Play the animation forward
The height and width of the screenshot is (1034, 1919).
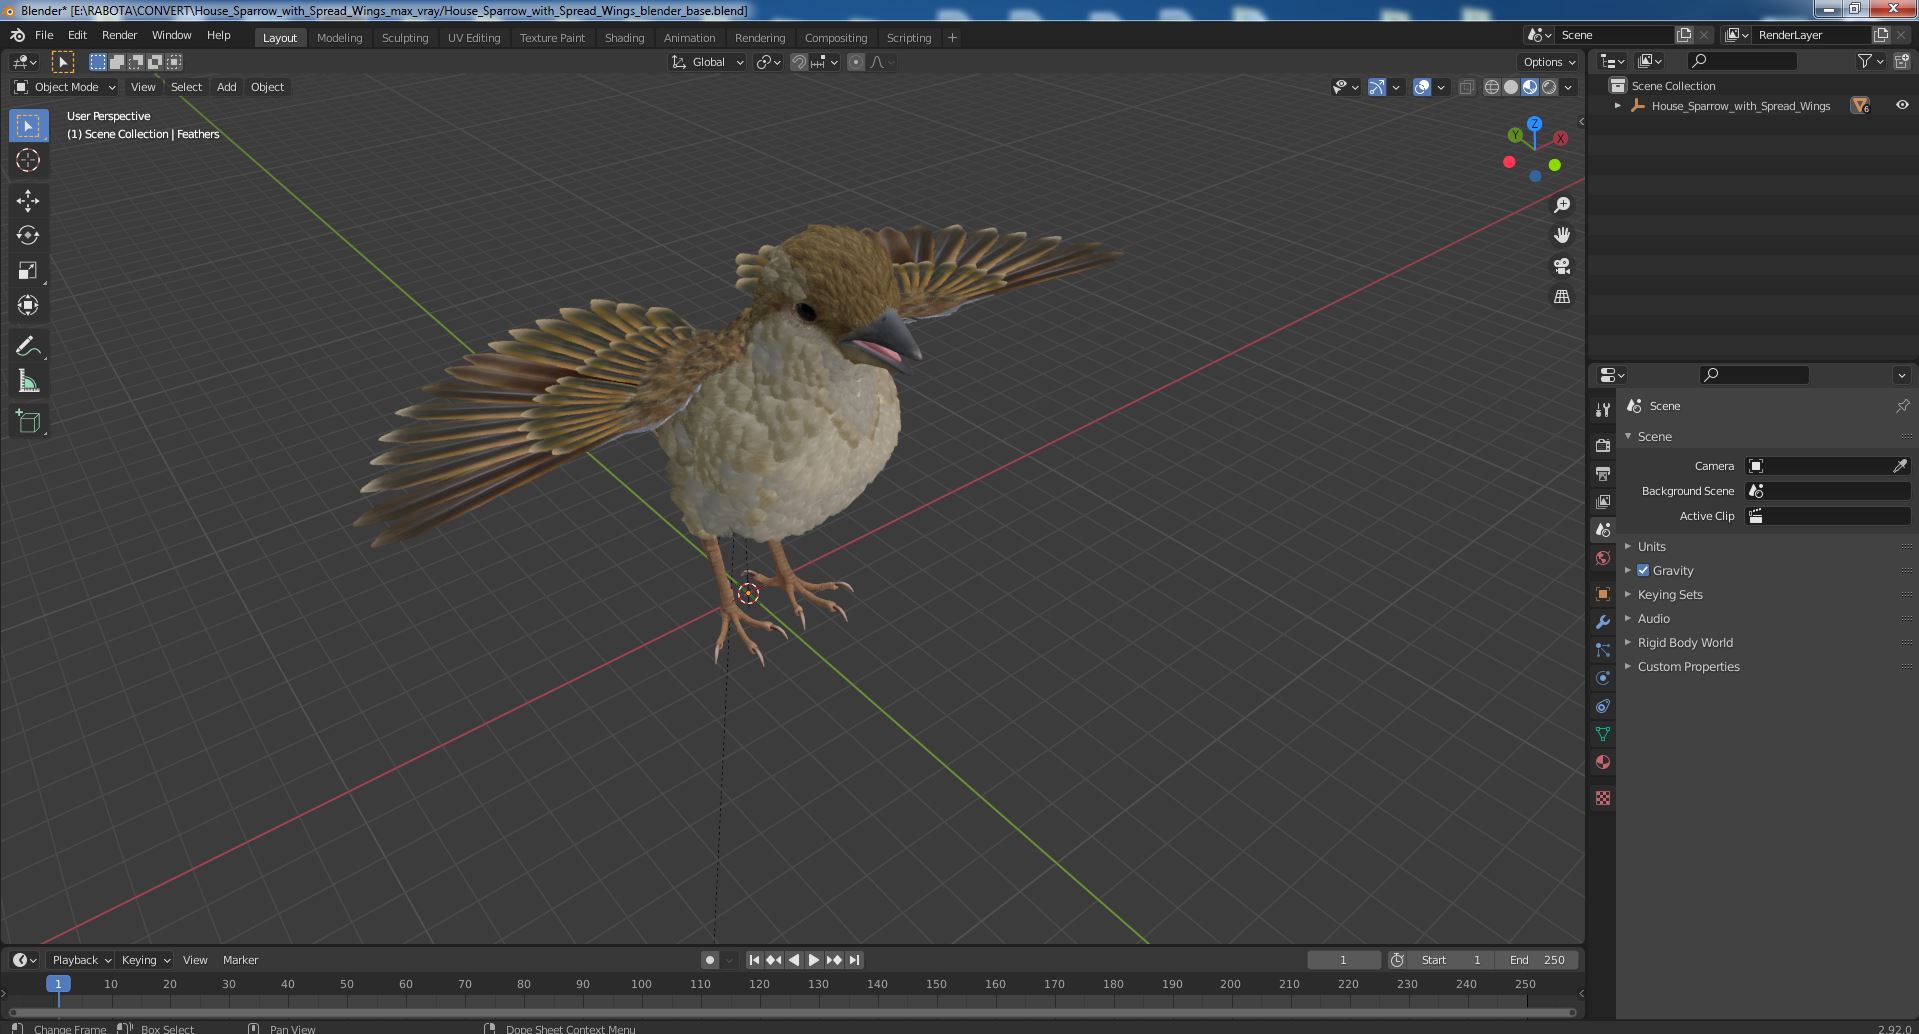pos(814,960)
